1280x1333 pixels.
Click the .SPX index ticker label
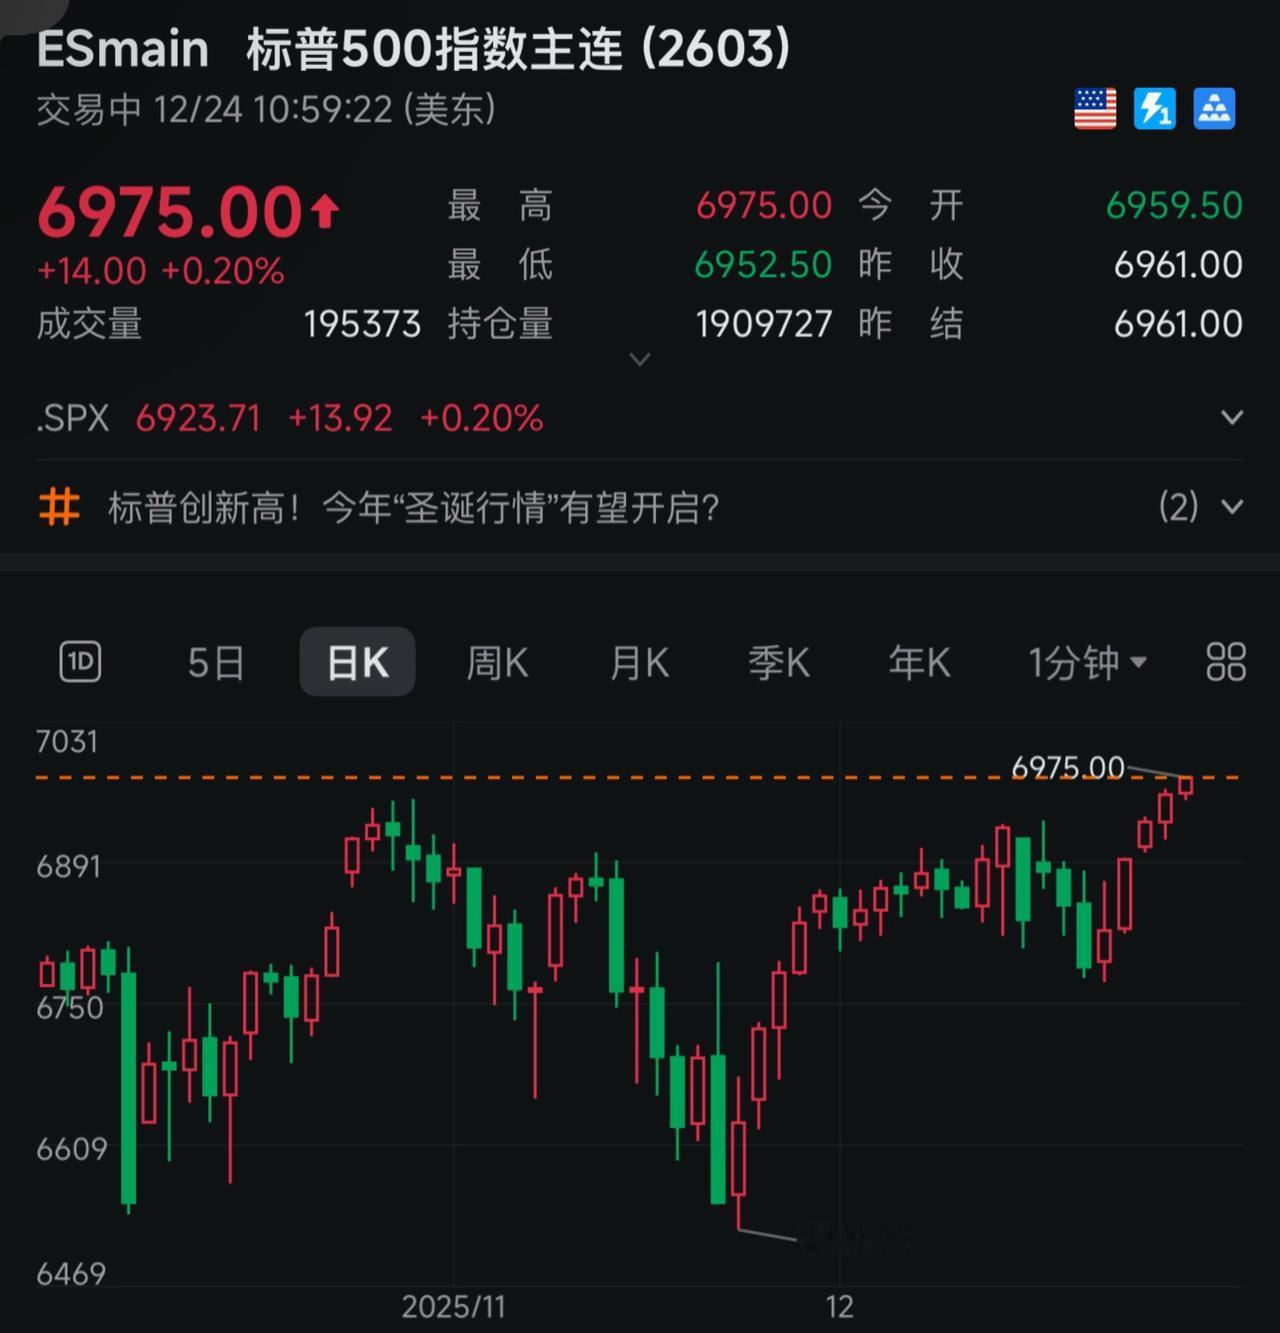[70, 419]
